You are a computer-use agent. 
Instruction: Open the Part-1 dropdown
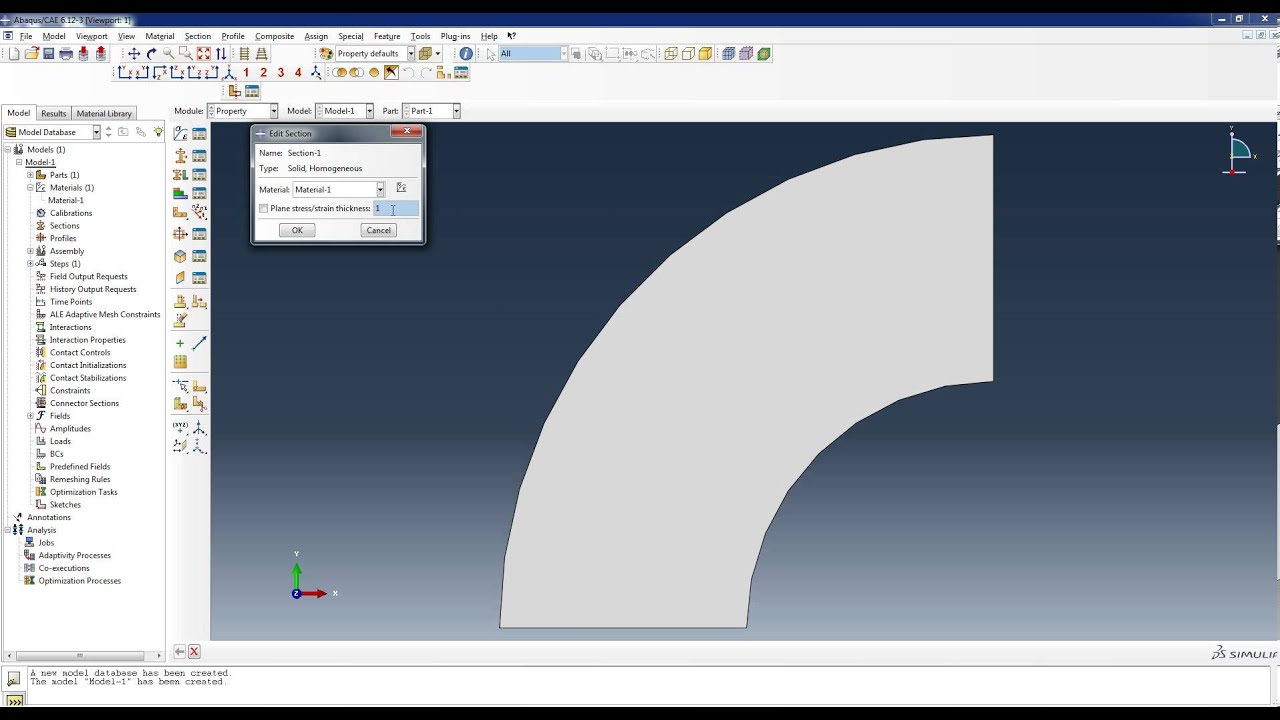456,111
